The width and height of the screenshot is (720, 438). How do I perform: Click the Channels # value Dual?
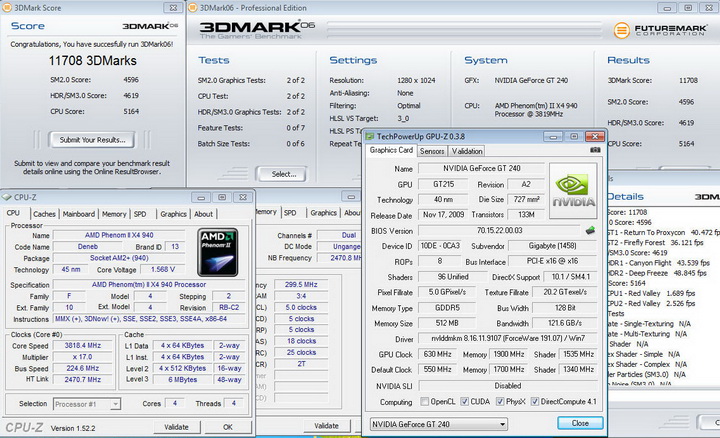click(x=340, y=235)
